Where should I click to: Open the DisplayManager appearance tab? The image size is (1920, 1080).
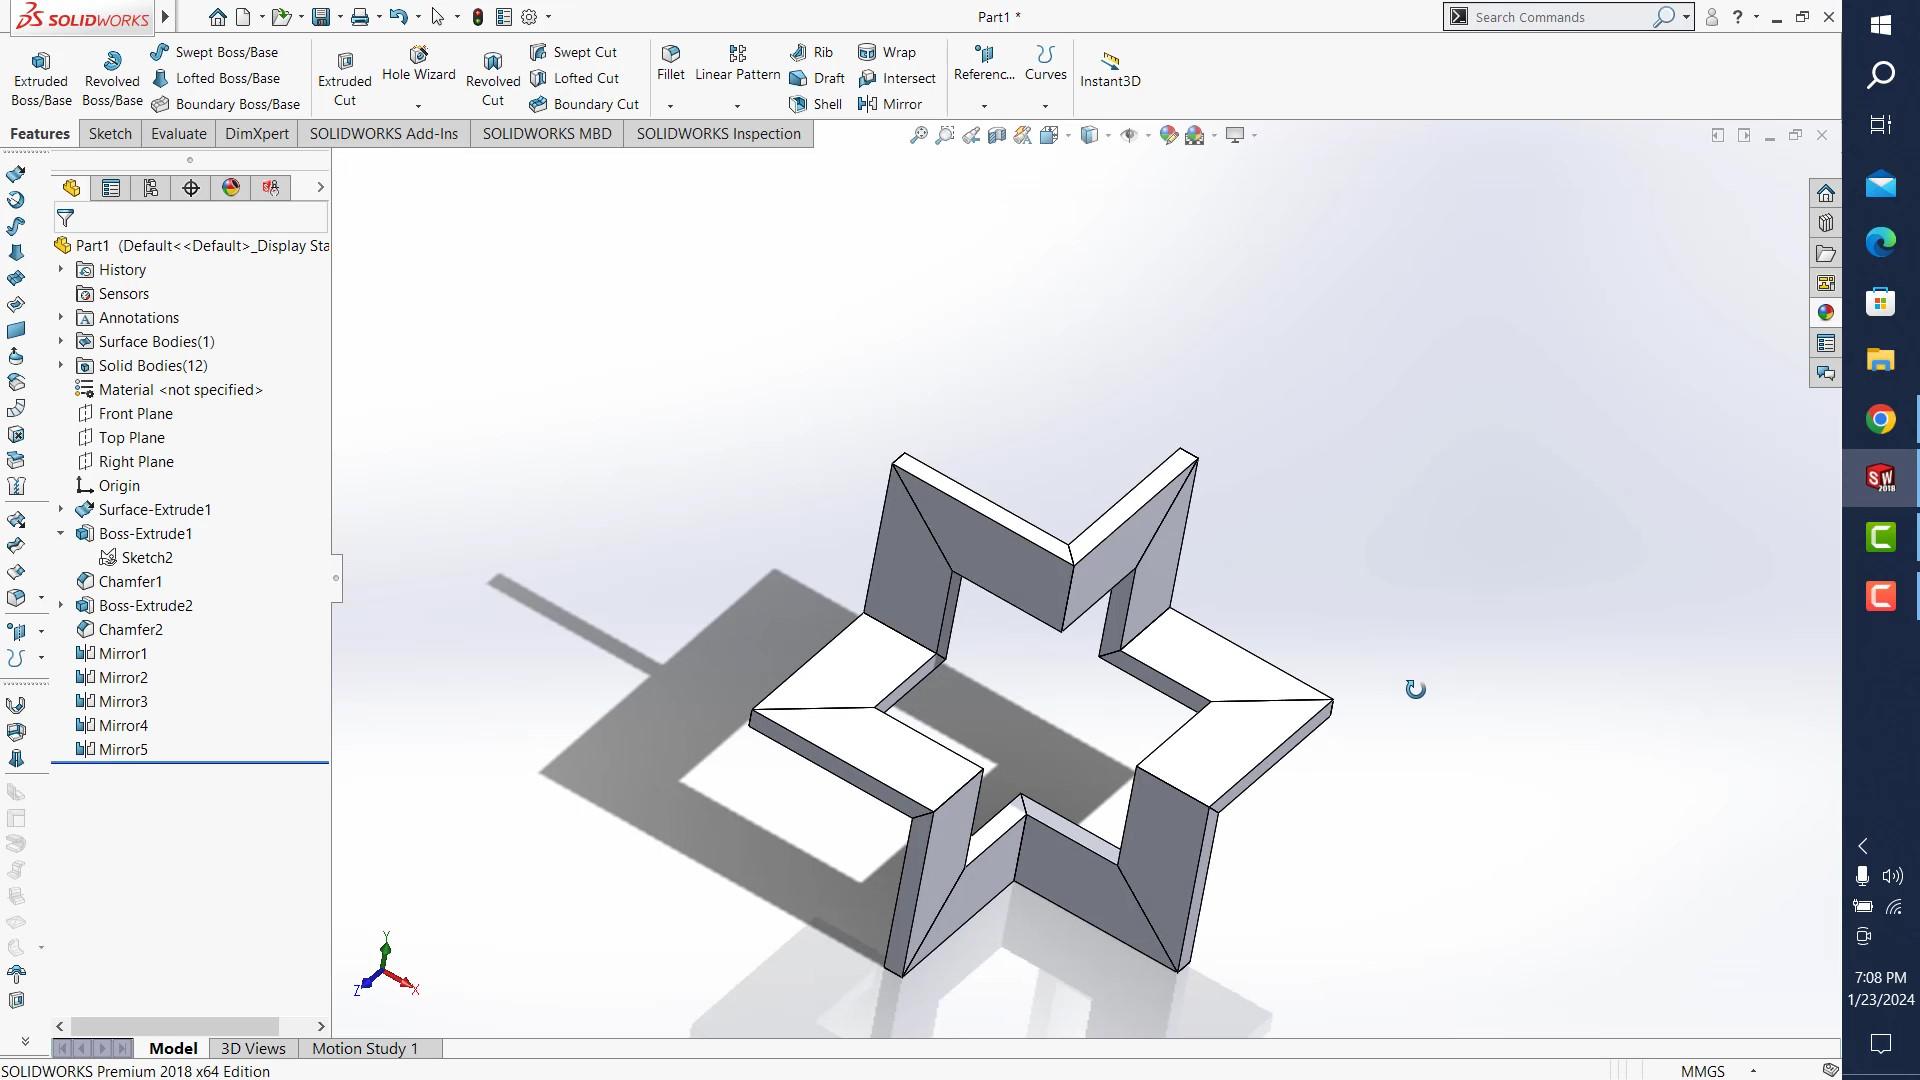(231, 188)
